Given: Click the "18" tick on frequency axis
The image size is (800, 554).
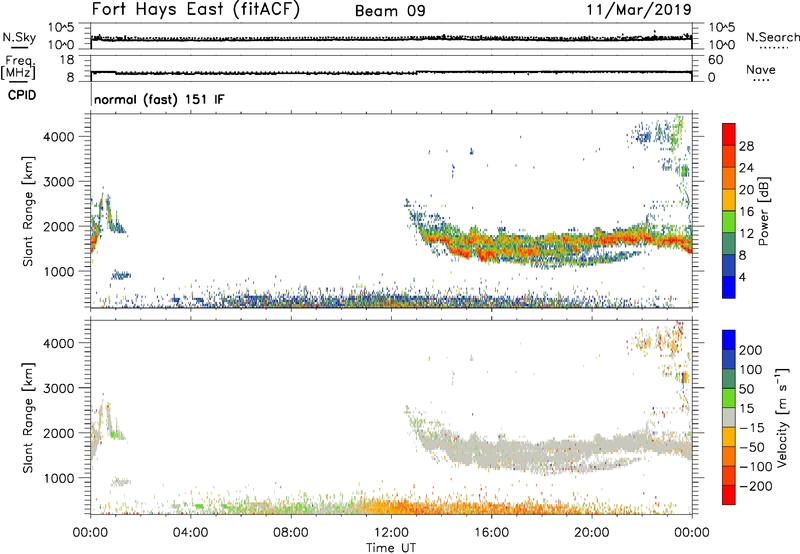Looking at the screenshot, I should click(x=67, y=60).
